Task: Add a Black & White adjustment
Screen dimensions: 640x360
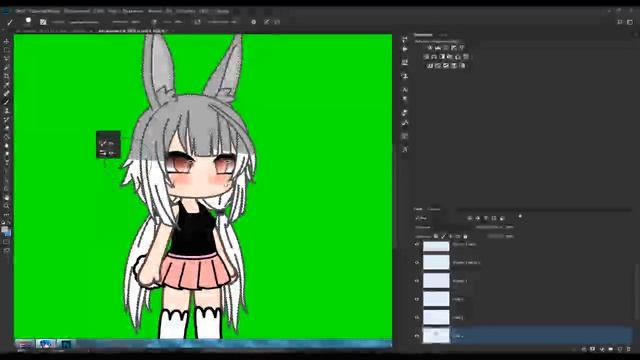Action: pyautogui.click(x=442, y=57)
